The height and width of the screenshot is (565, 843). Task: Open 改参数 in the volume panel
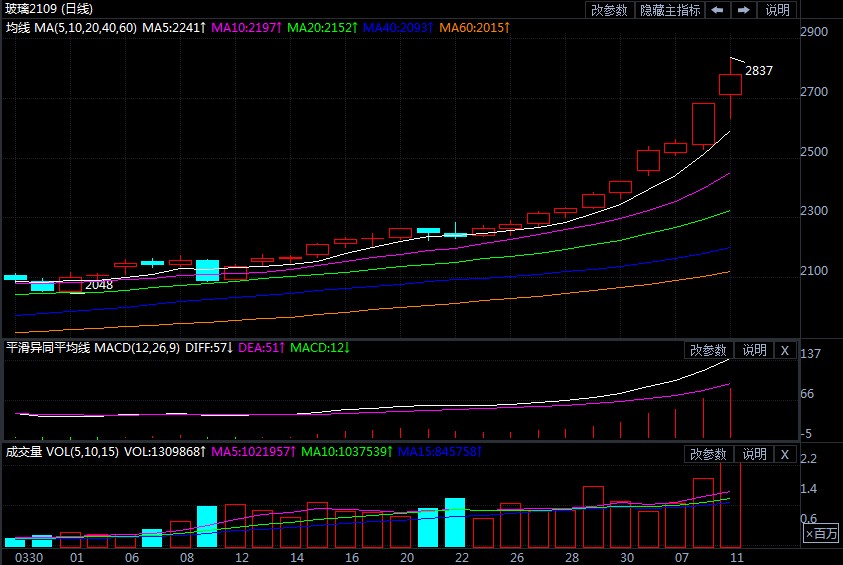pyautogui.click(x=708, y=454)
